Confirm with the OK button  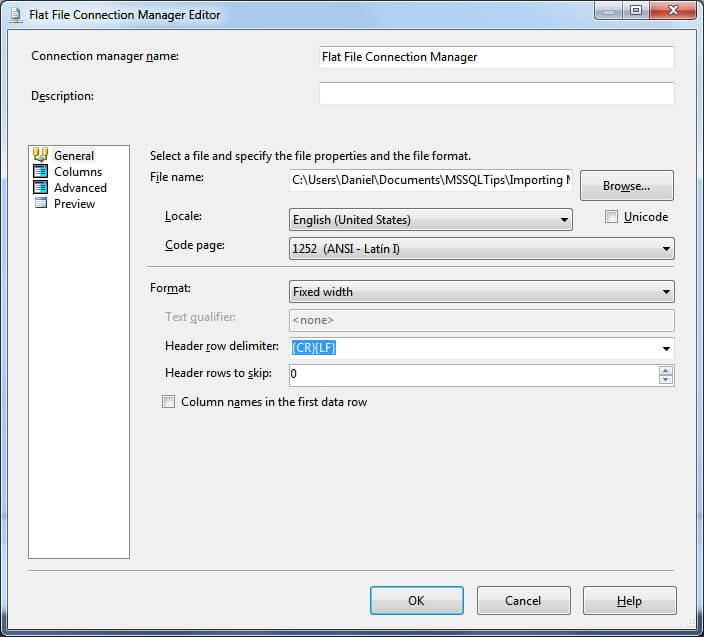(417, 600)
